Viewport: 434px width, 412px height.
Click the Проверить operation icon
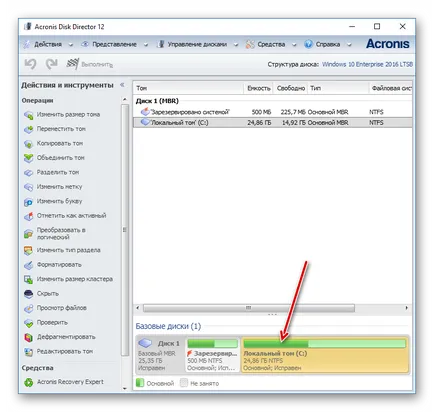tap(29, 323)
